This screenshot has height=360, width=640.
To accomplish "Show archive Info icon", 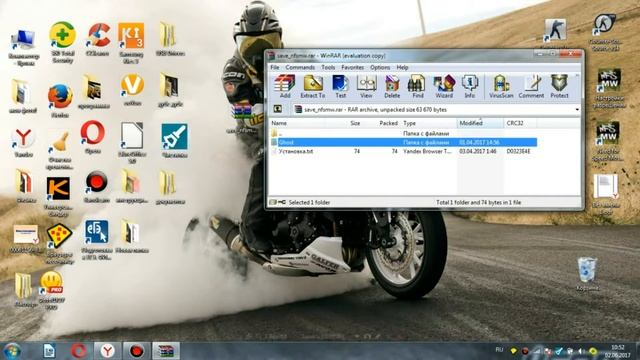I will 470,87.
